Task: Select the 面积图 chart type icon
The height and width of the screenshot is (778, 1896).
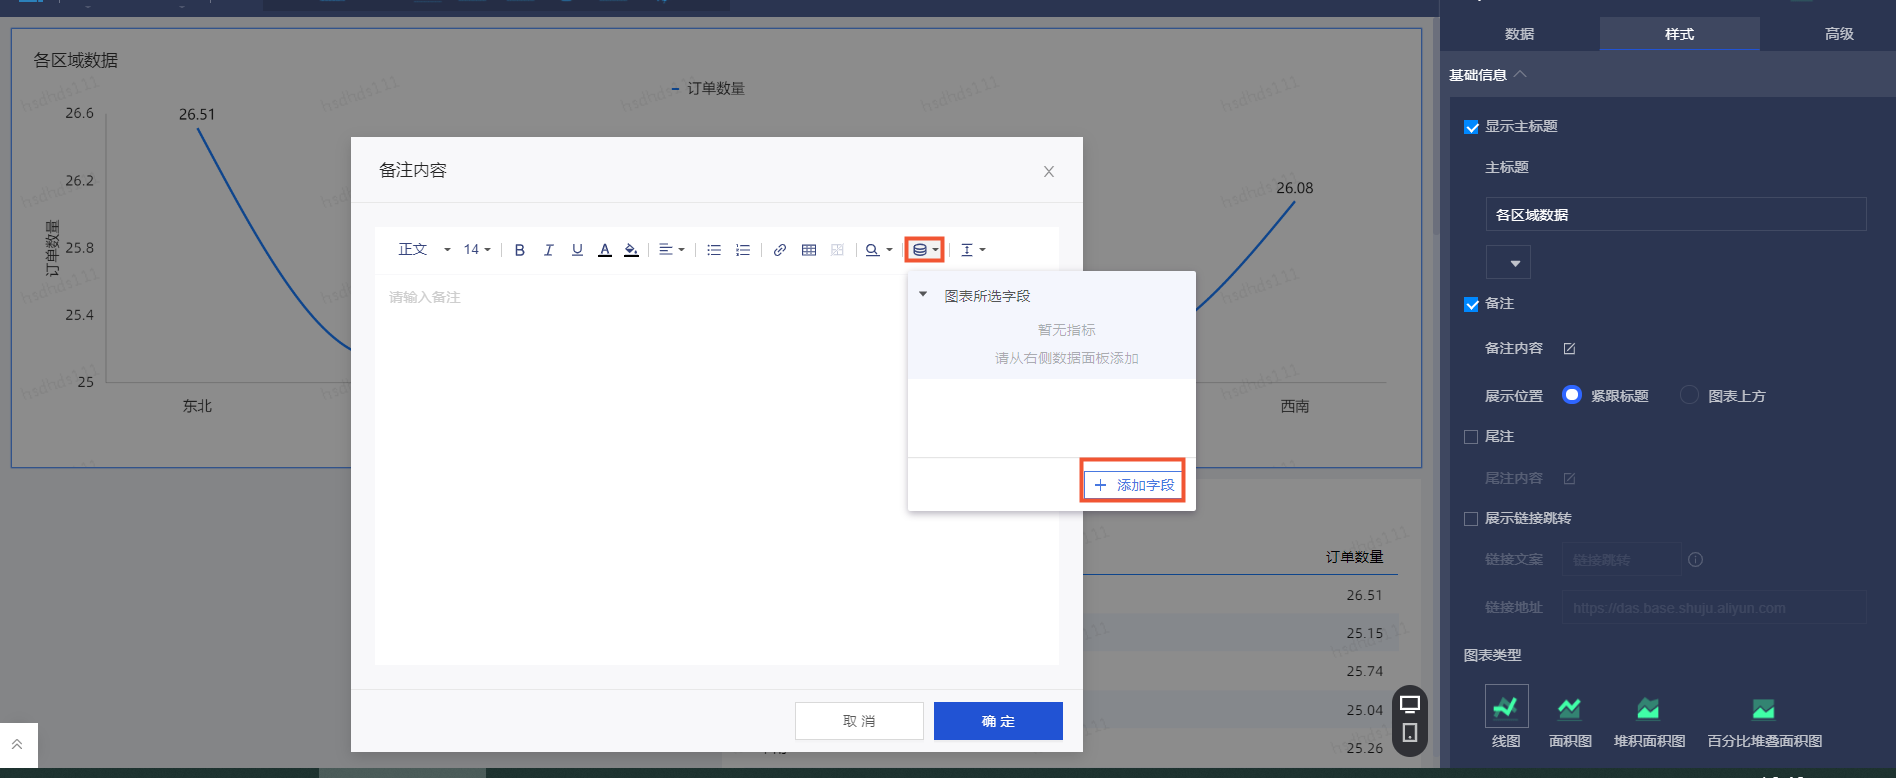Action: [1569, 709]
